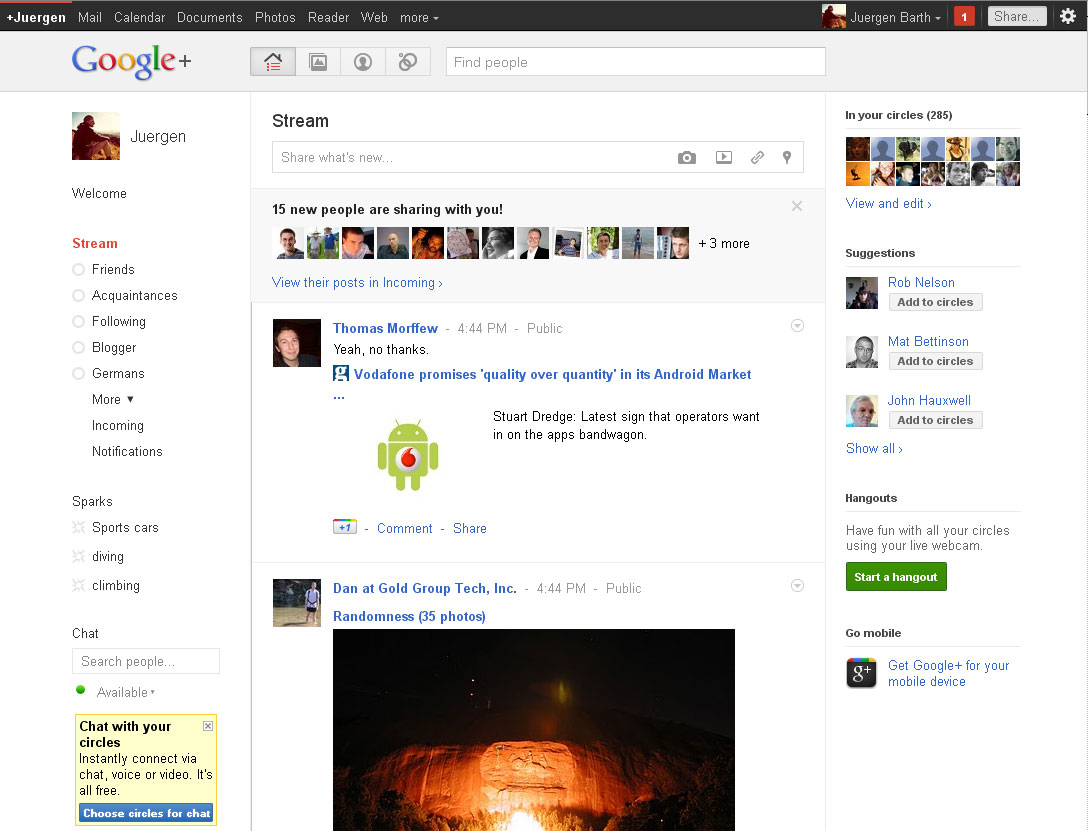The height and width of the screenshot is (831, 1088).
Task: Click Juergen's profile photo in left sidebar
Action: [96, 136]
